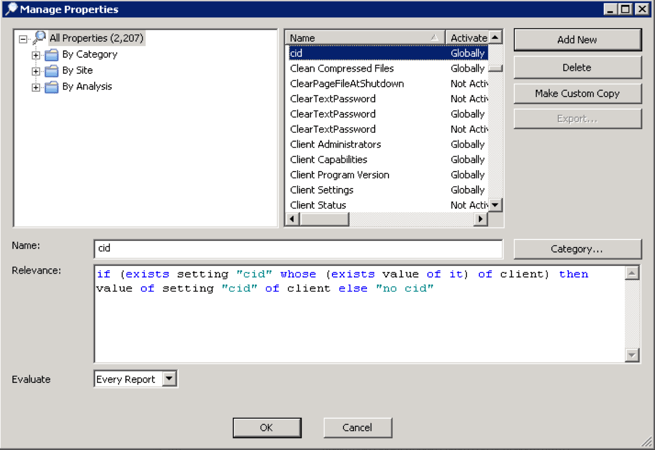Expand the By Category tree node

(36, 55)
